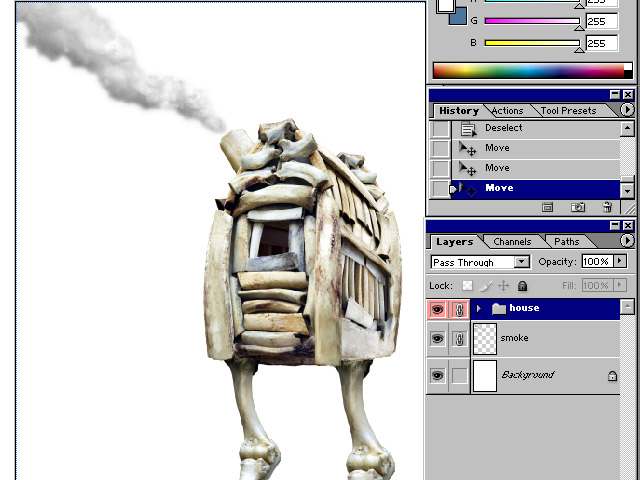640x480 pixels.
Task: Create new snapshot with camera icon
Action: coord(577,207)
